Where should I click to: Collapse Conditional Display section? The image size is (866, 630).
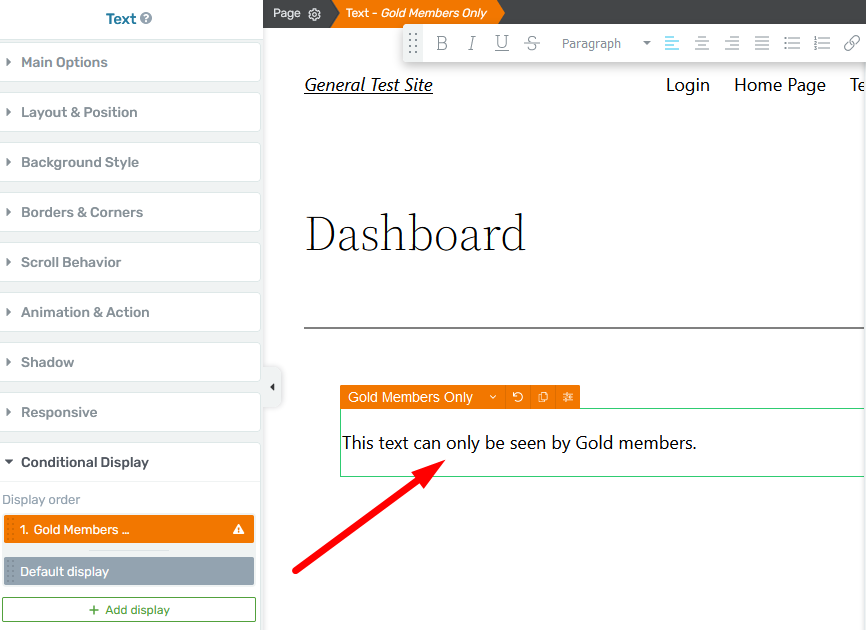tap(130, 462)
